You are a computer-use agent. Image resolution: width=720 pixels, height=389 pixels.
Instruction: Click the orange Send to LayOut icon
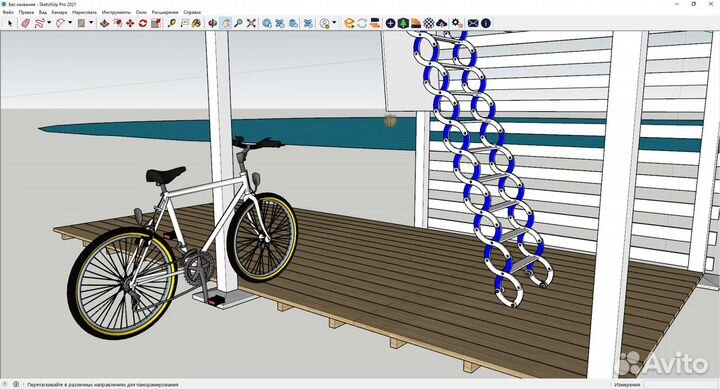click(x=349, y=23)
